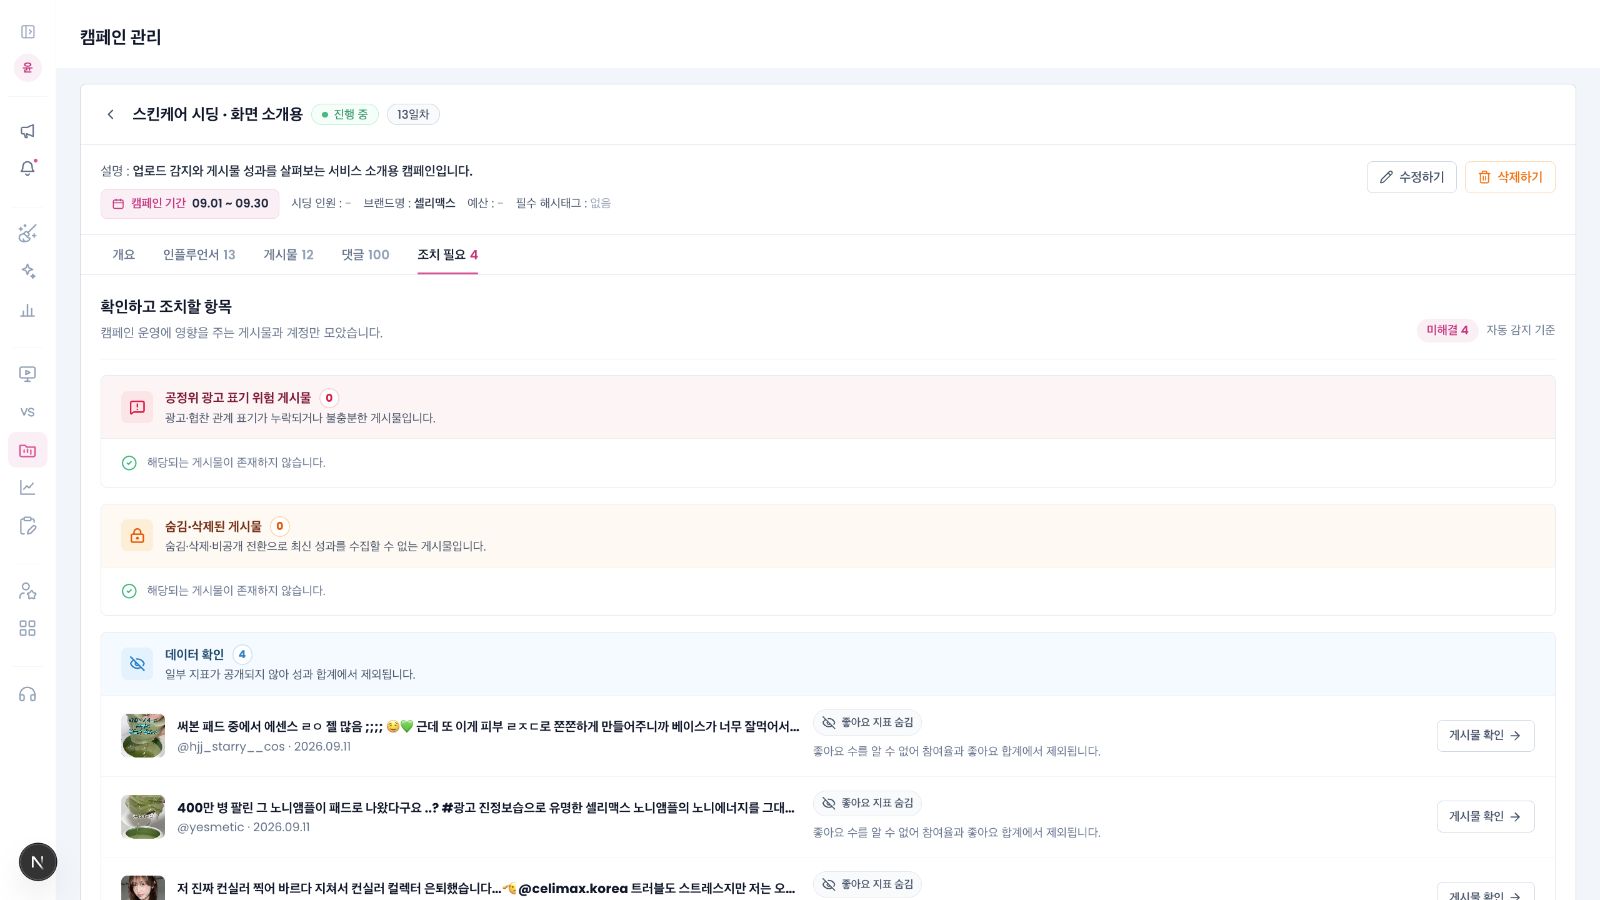Open the magic wand sparkle icon
Viewport: 1600px width, 900px height.
28,233
